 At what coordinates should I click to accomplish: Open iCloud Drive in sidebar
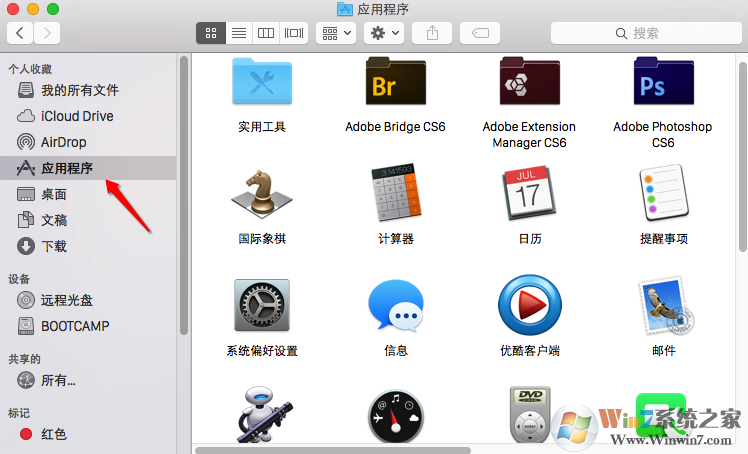pyautogui.click(x=88, y=116)
